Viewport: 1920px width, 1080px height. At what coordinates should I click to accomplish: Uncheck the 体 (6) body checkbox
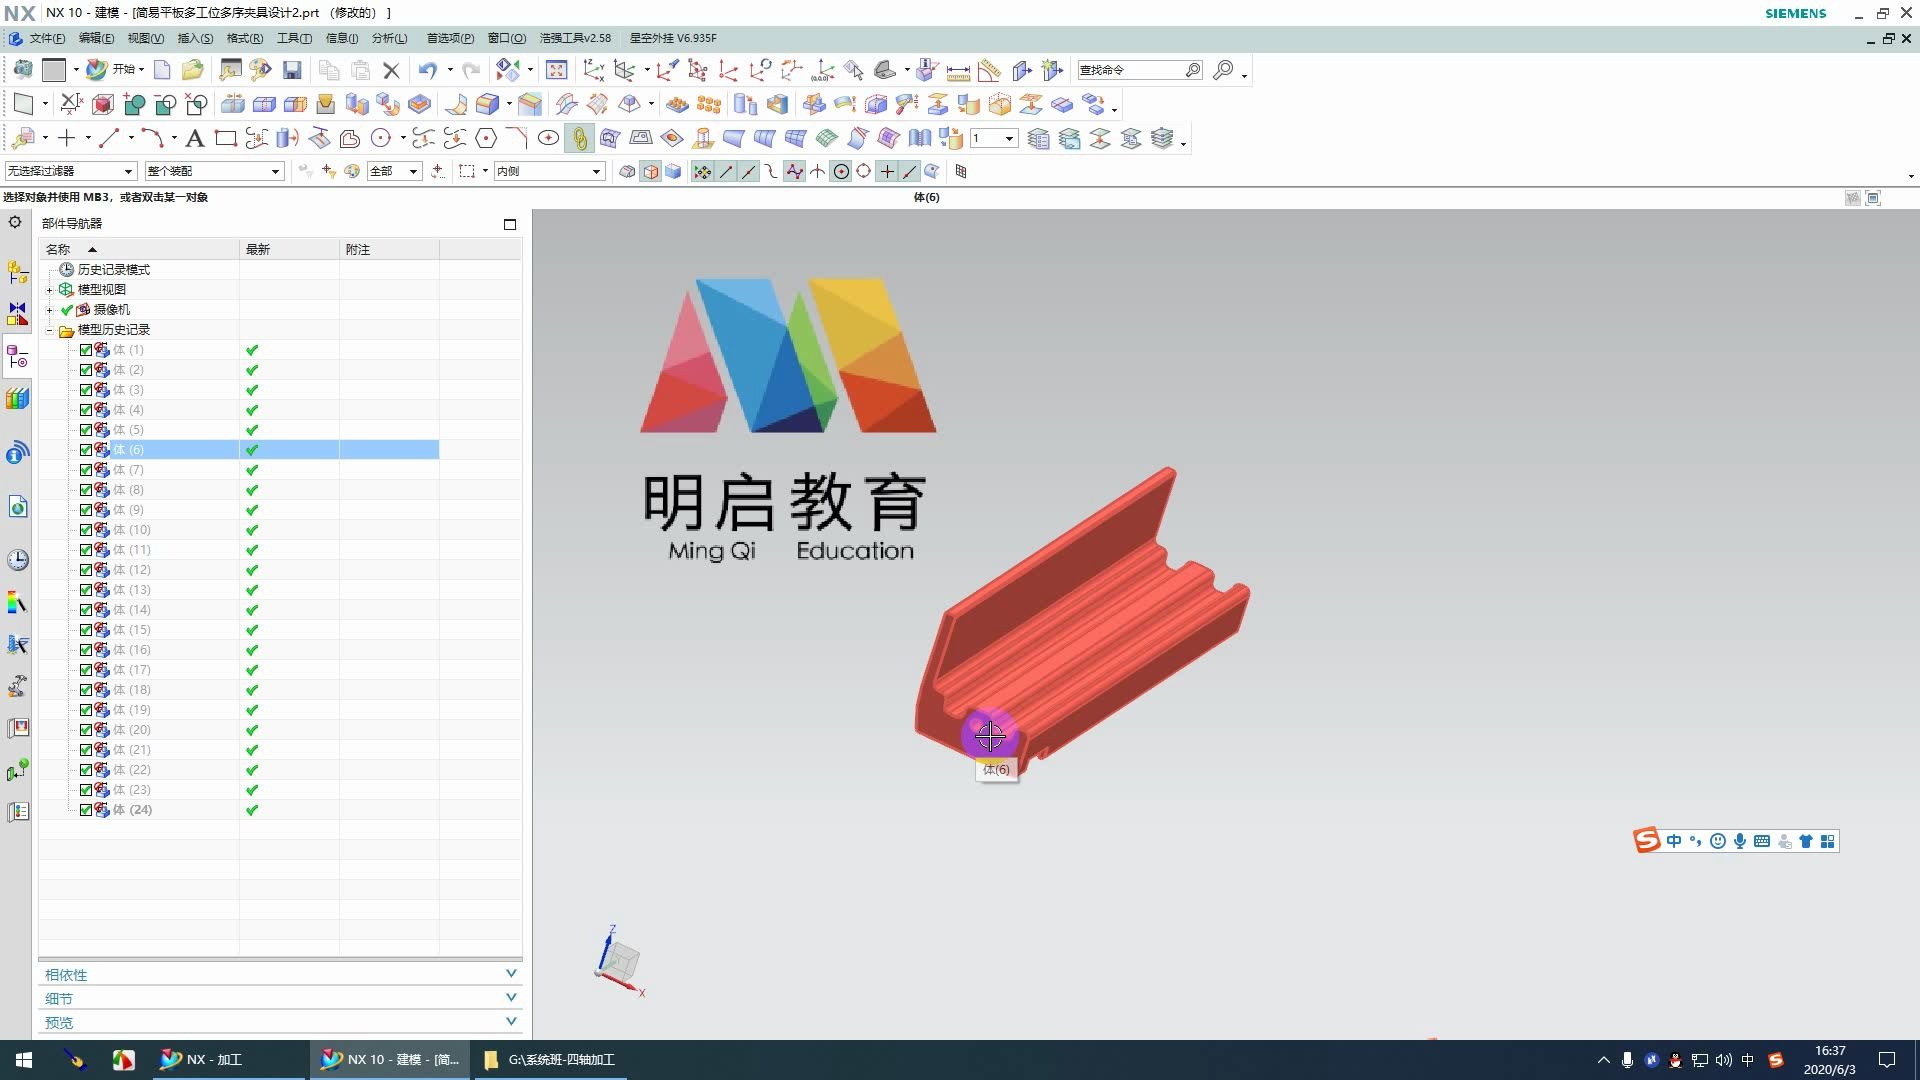(86, 450)
